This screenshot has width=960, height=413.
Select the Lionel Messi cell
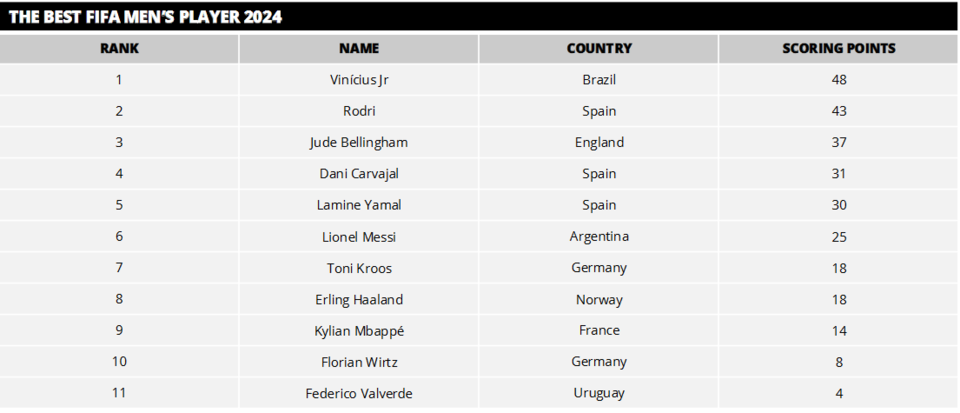[x=359, y=237]
